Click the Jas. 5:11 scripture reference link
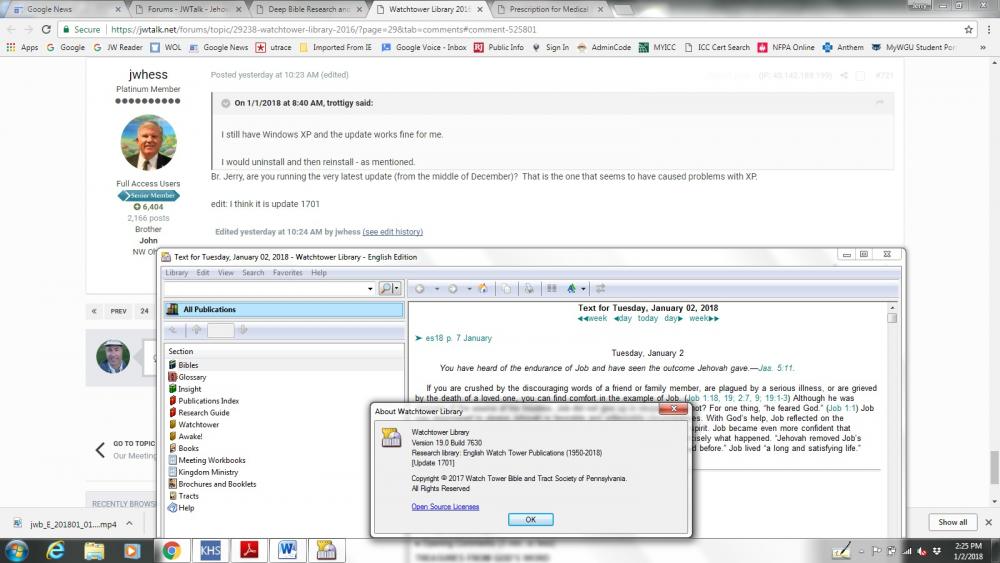The width and height of the screenshot is (1000, 563). pos(776,368)
